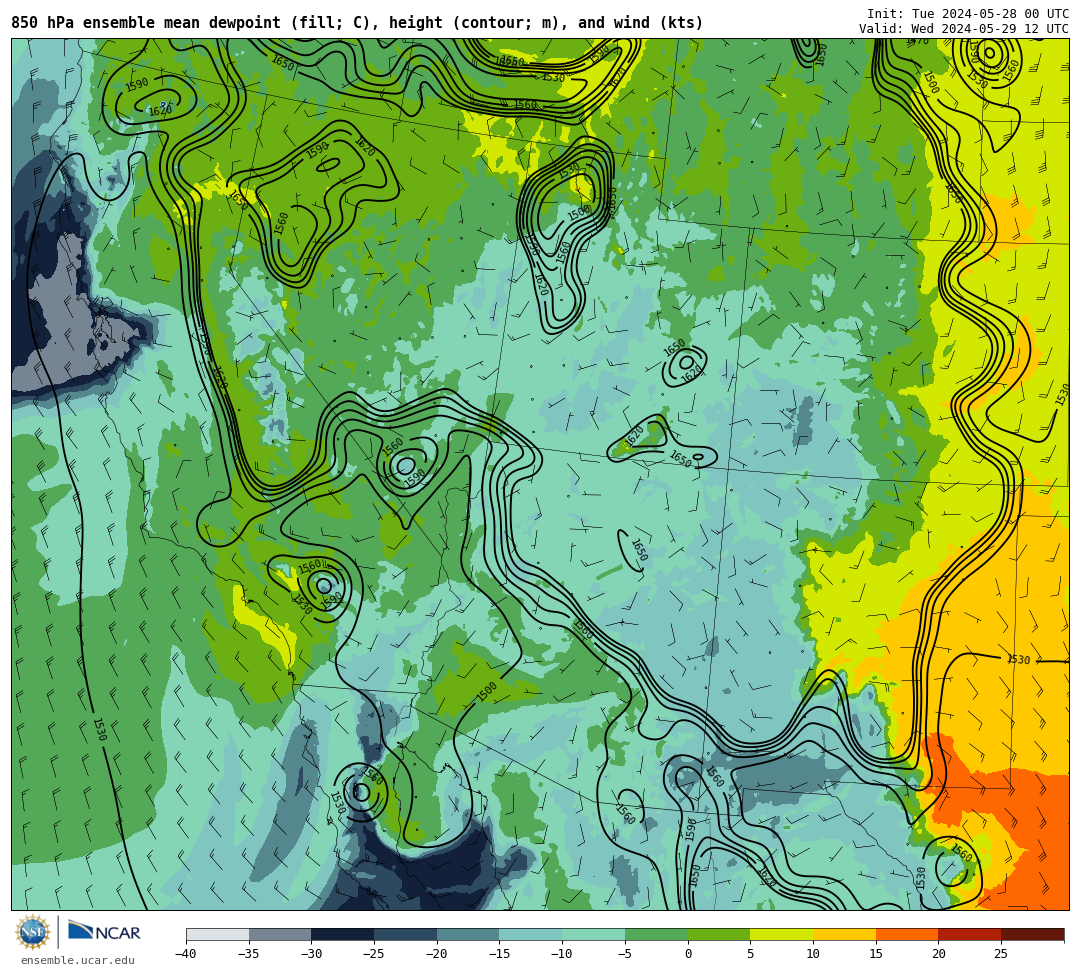Viewport: 1080px width, 973px height.
Task: Click the lightest gray -40 to -35 swatch
Action: [218, 934]
